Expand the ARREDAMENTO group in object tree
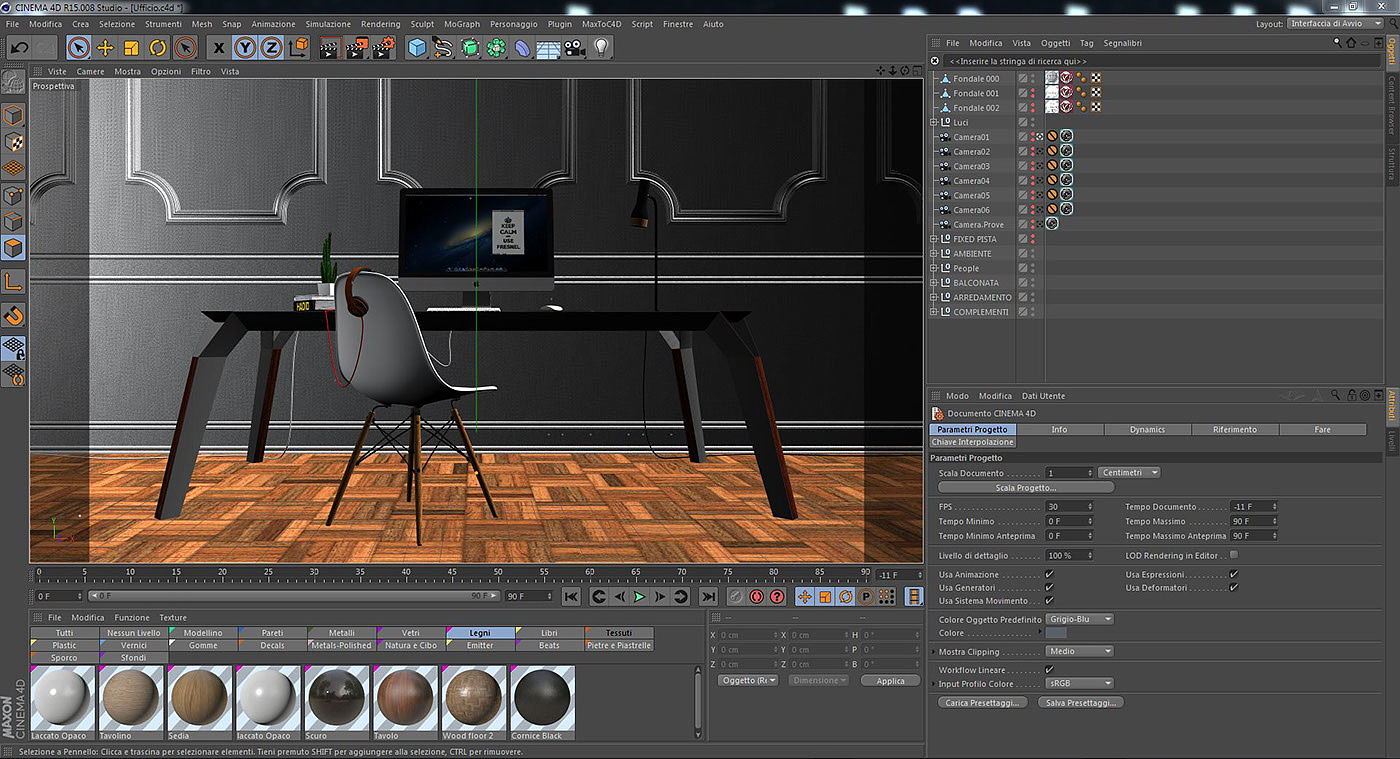Screen dimensions: 1400x759 934,297
